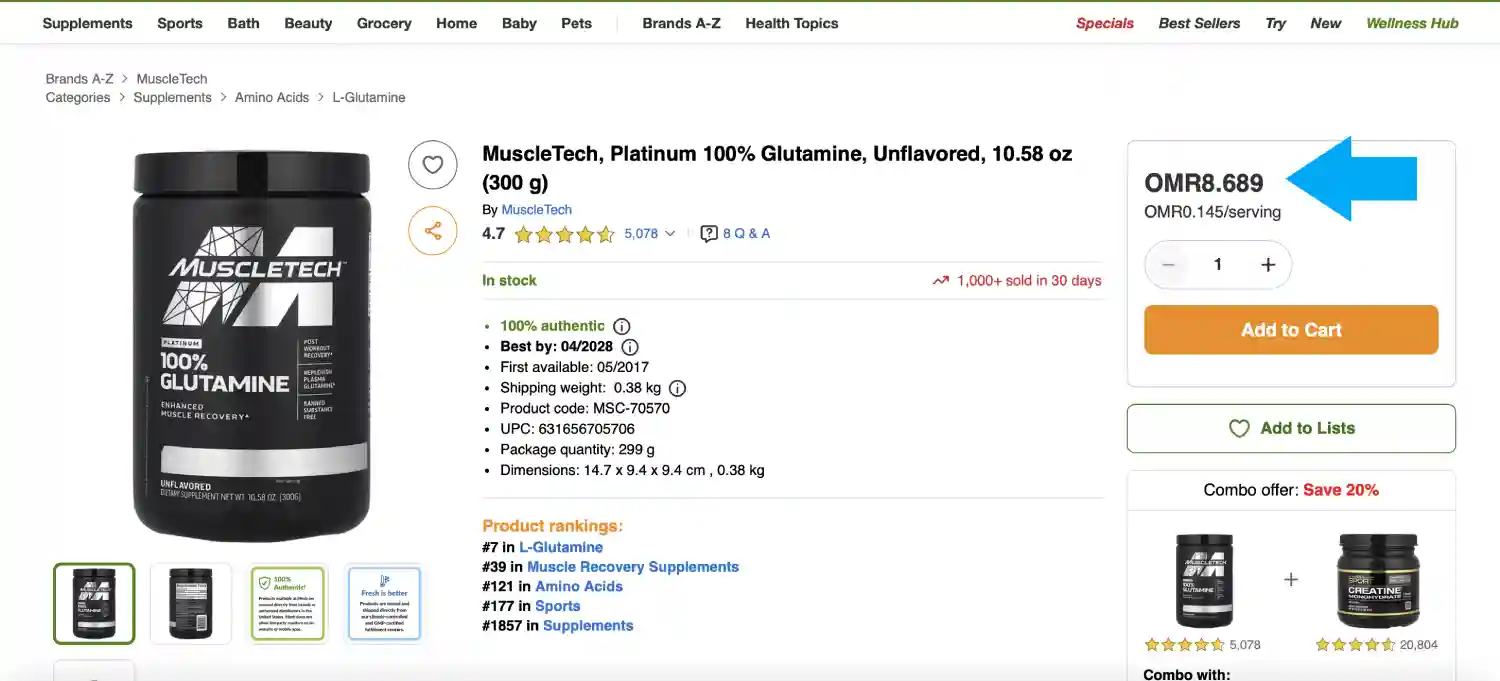The width and height of the screenshot is (1500, 681).
Task: Open the 100% authentic info icon
Action: click(621, 326)
